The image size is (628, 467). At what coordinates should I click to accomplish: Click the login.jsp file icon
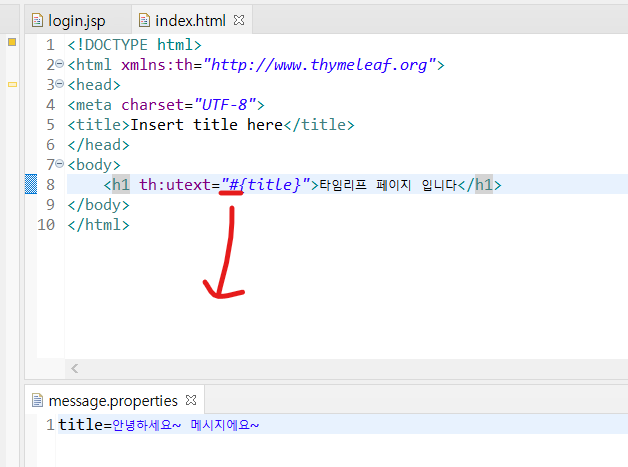pyautogui.click(x=37, y=20)
